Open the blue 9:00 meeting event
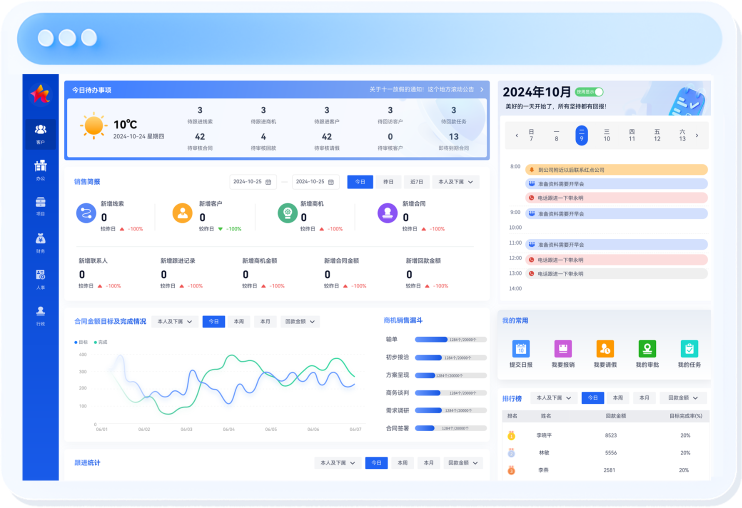 pos(617,214)
